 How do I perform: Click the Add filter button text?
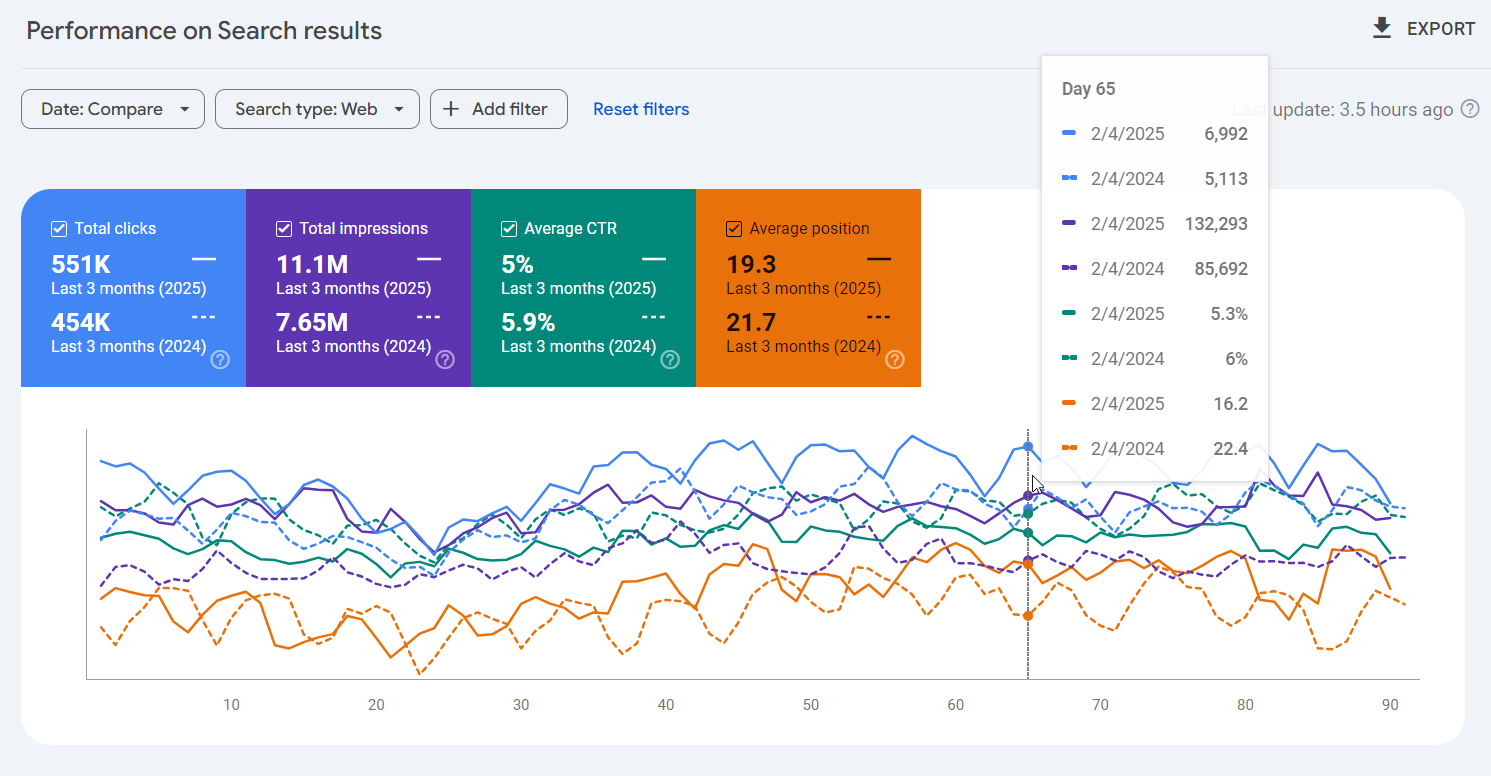pos(509,109)
